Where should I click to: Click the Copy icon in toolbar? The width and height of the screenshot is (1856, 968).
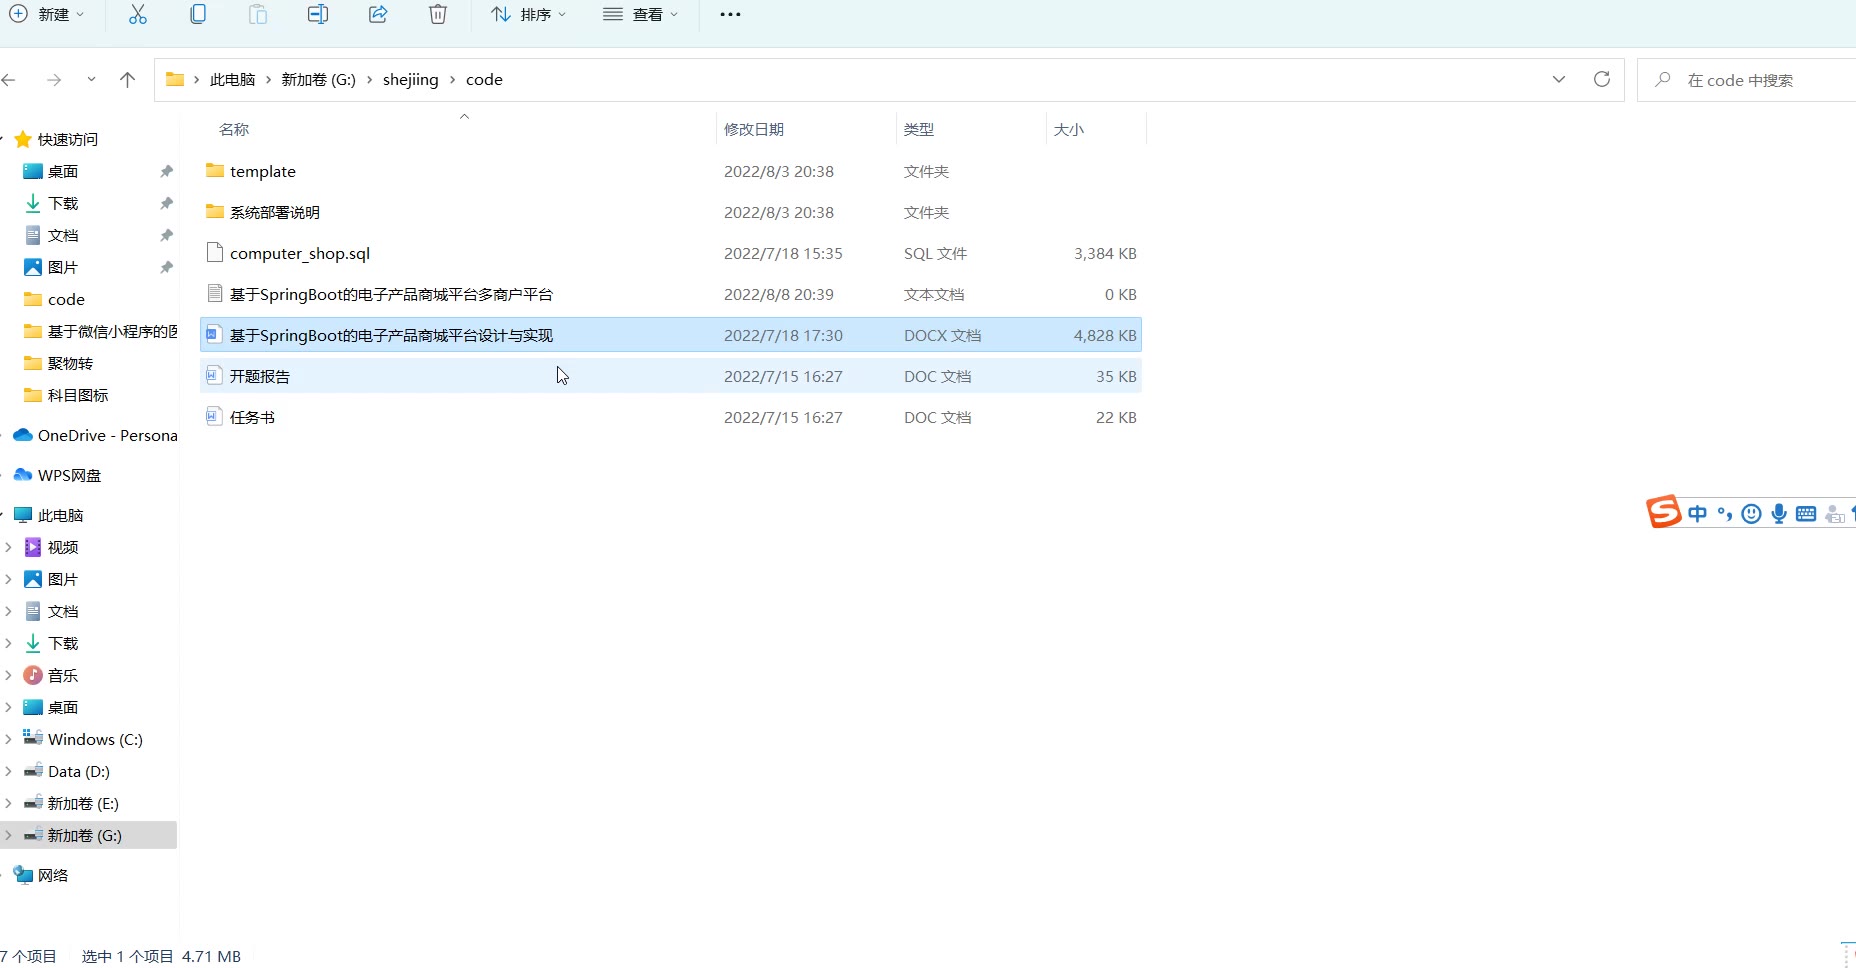coord(198,14)
